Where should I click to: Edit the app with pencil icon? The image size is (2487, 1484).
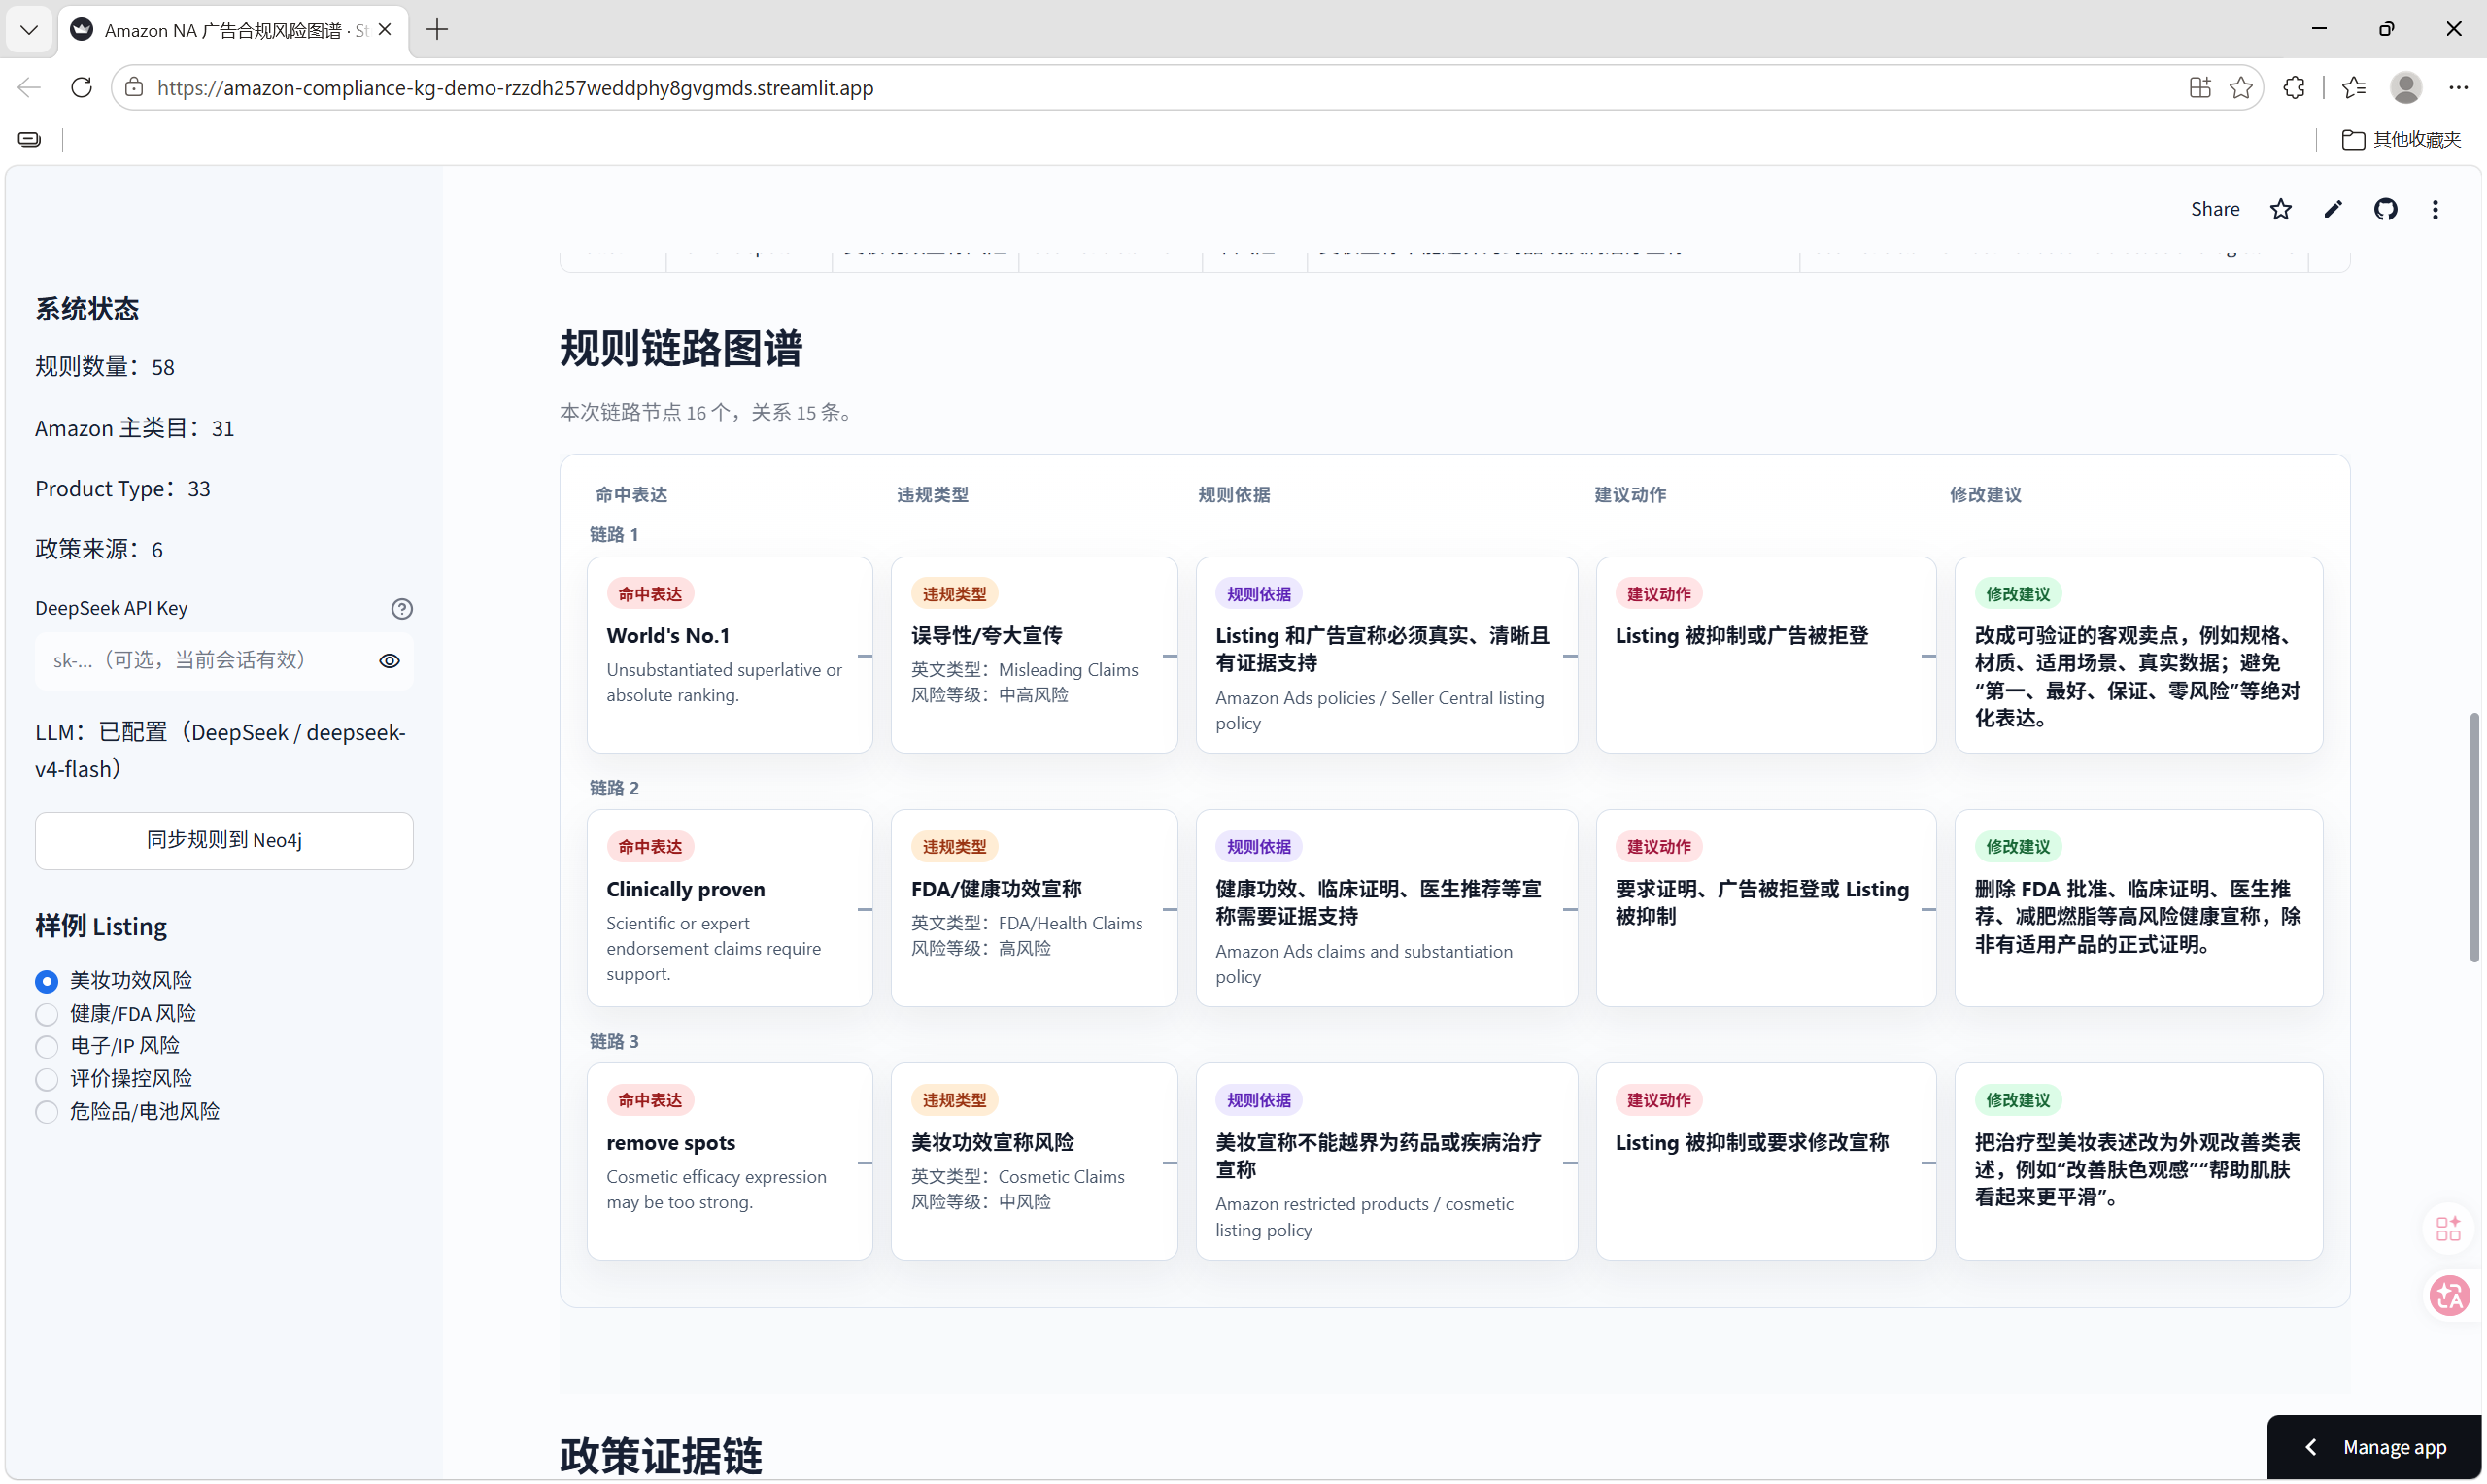[x=2333, y=209]
